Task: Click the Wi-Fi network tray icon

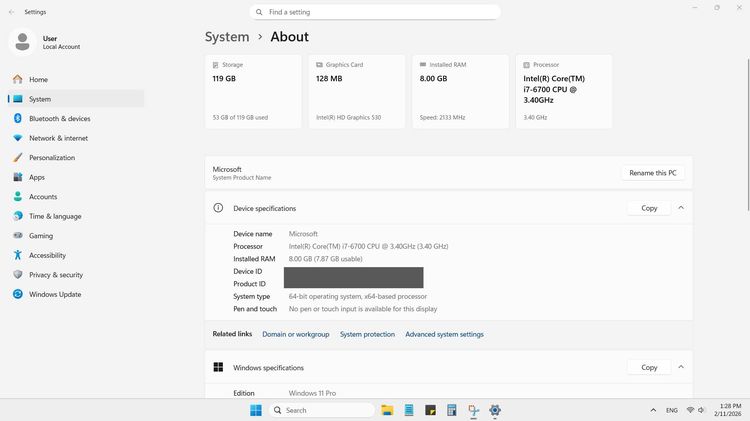Action: point(690,410)
